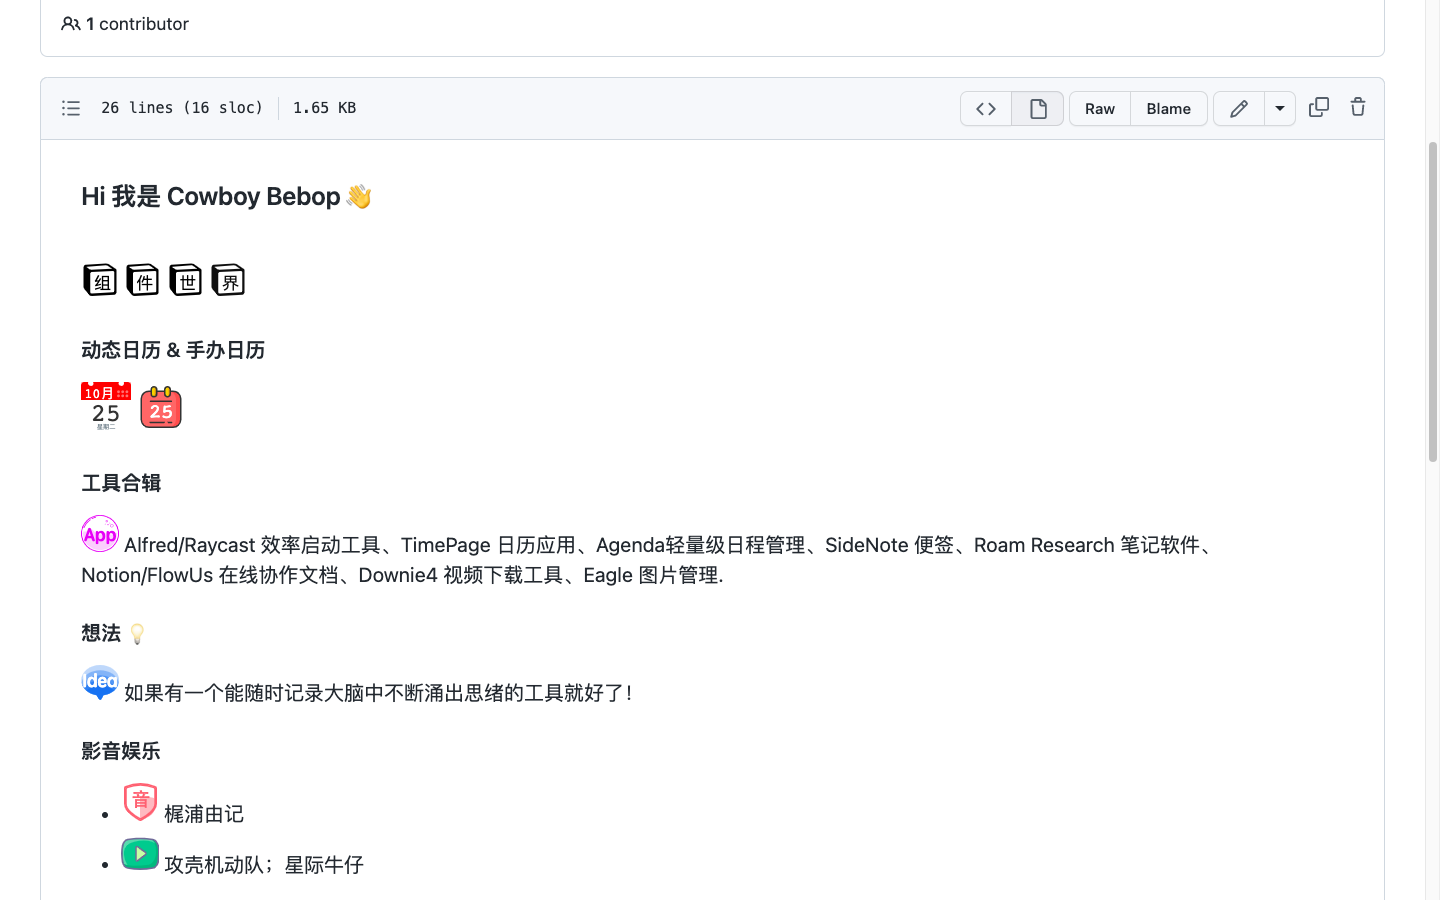Select the purple App badge in 工具合辑

(x=99, y=533)
